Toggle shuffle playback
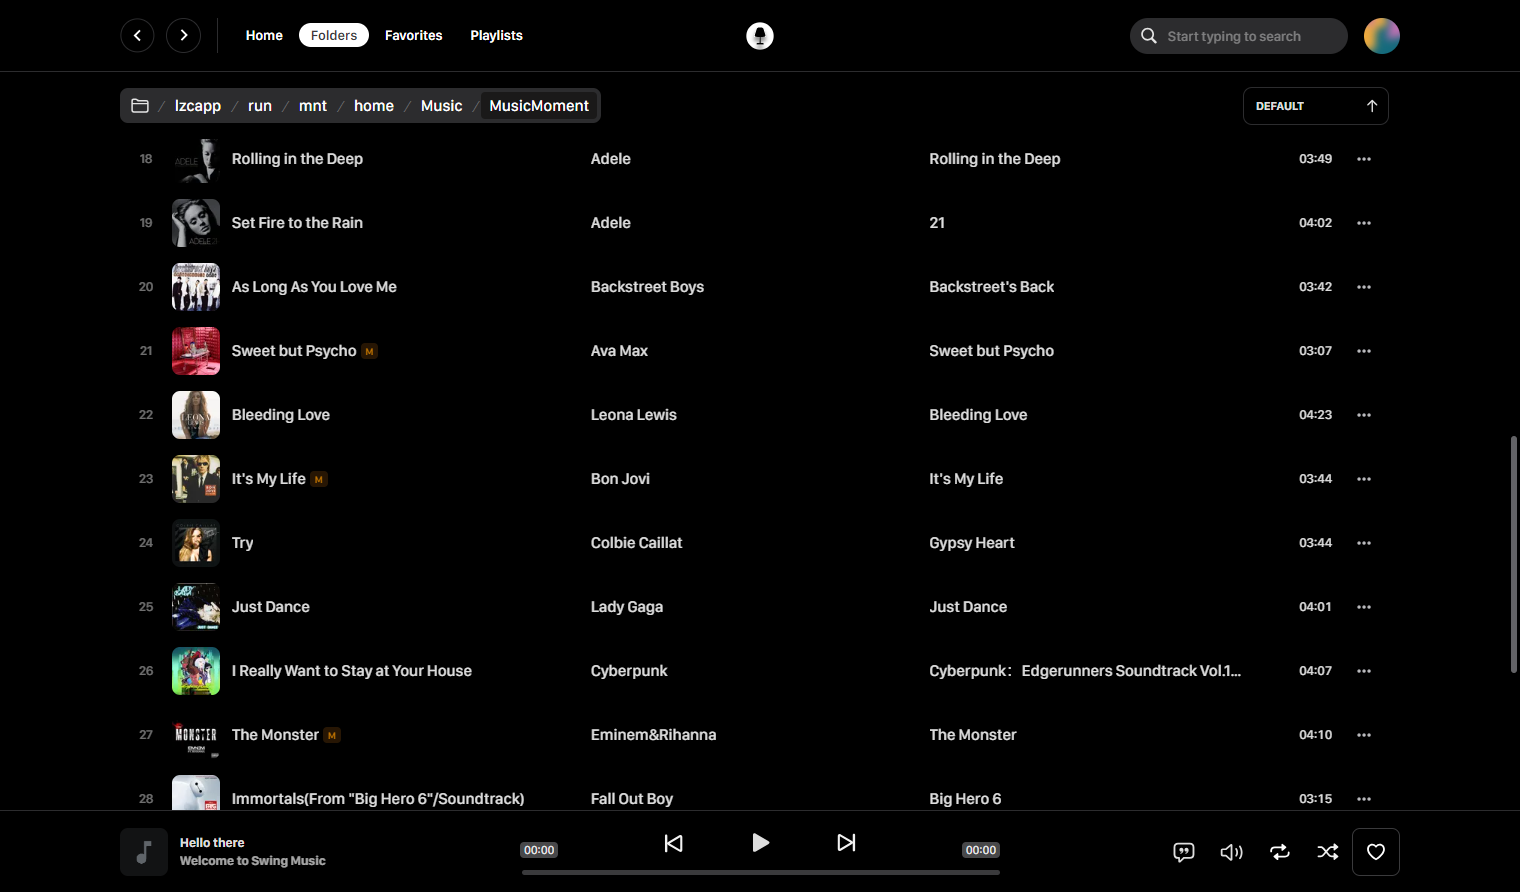Screen dimensions: 1520x892 tap(1328, 852)
